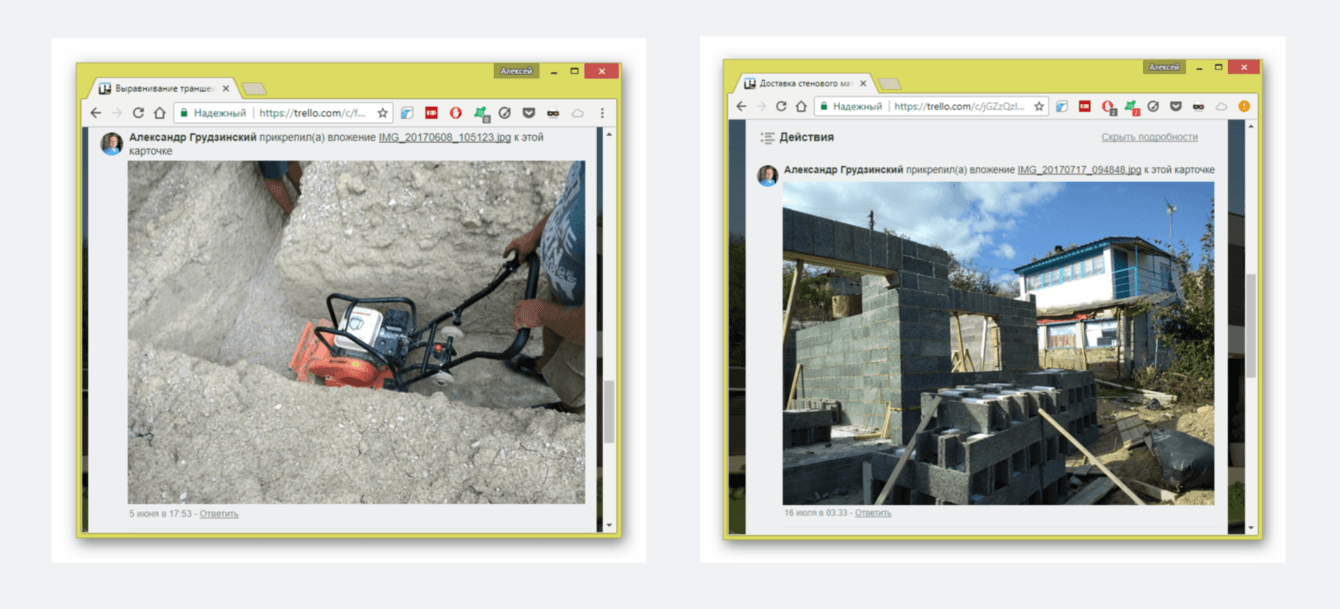Click the 'Алексей' profile button in right window
1340x609 pixels.
pyautogui.click(x=1164, y=67)
